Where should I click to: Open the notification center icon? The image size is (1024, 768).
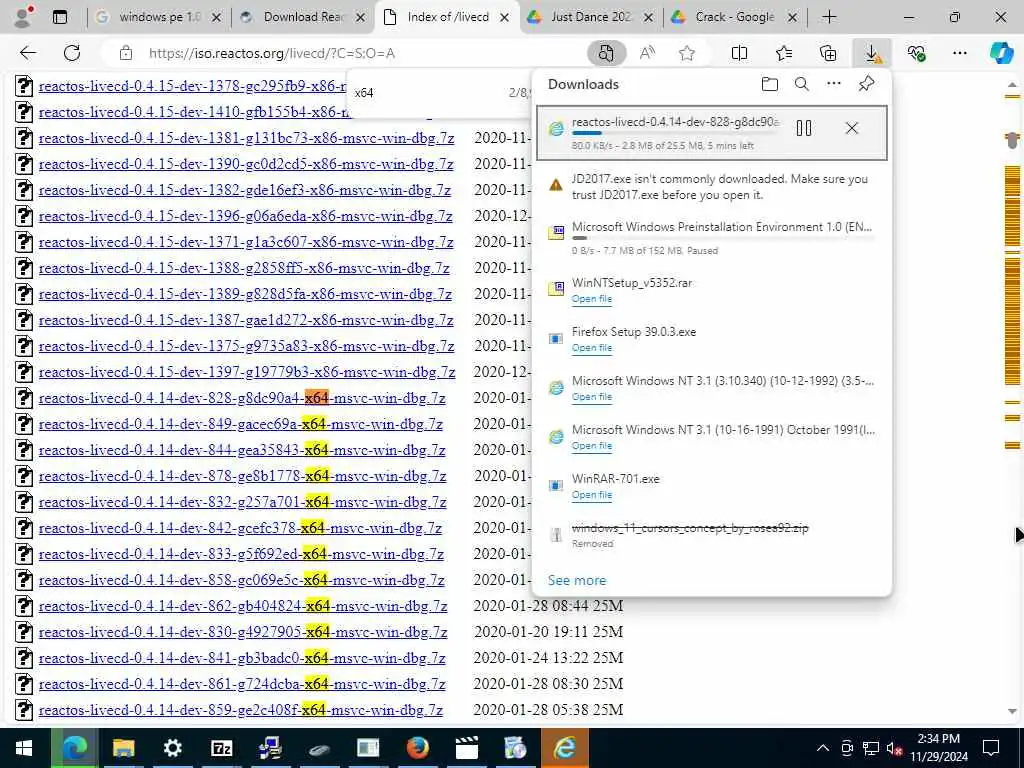pyautogui.click(x=991, y=748)
